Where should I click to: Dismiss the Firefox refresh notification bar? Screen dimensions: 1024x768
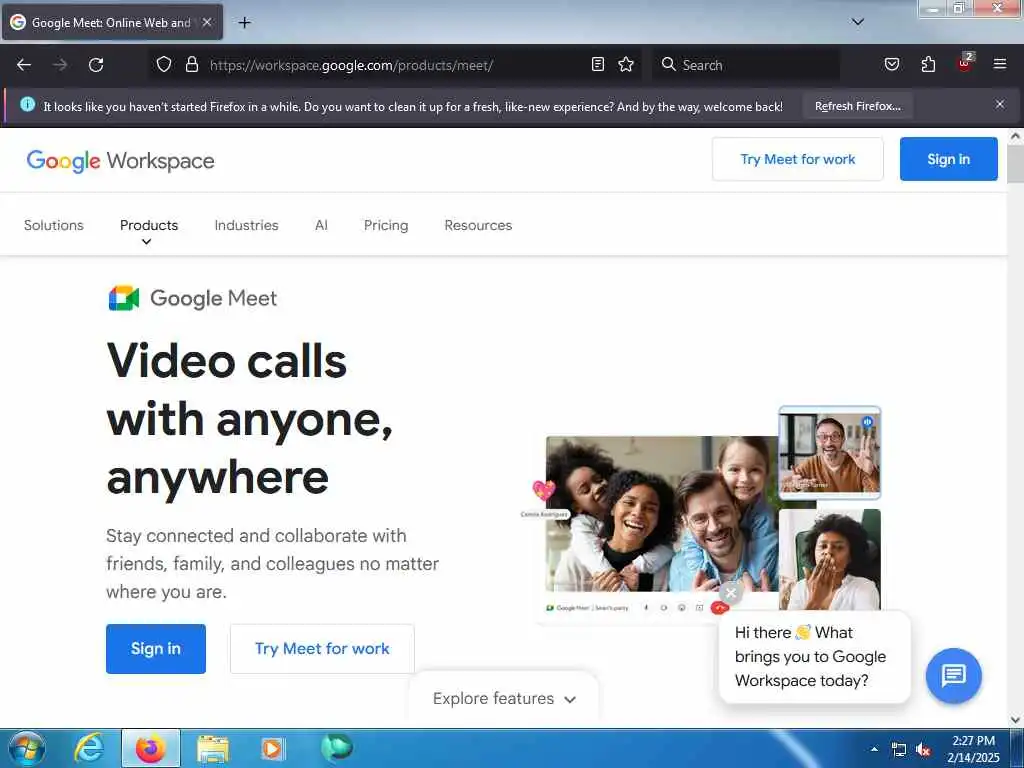pos(999,104)
